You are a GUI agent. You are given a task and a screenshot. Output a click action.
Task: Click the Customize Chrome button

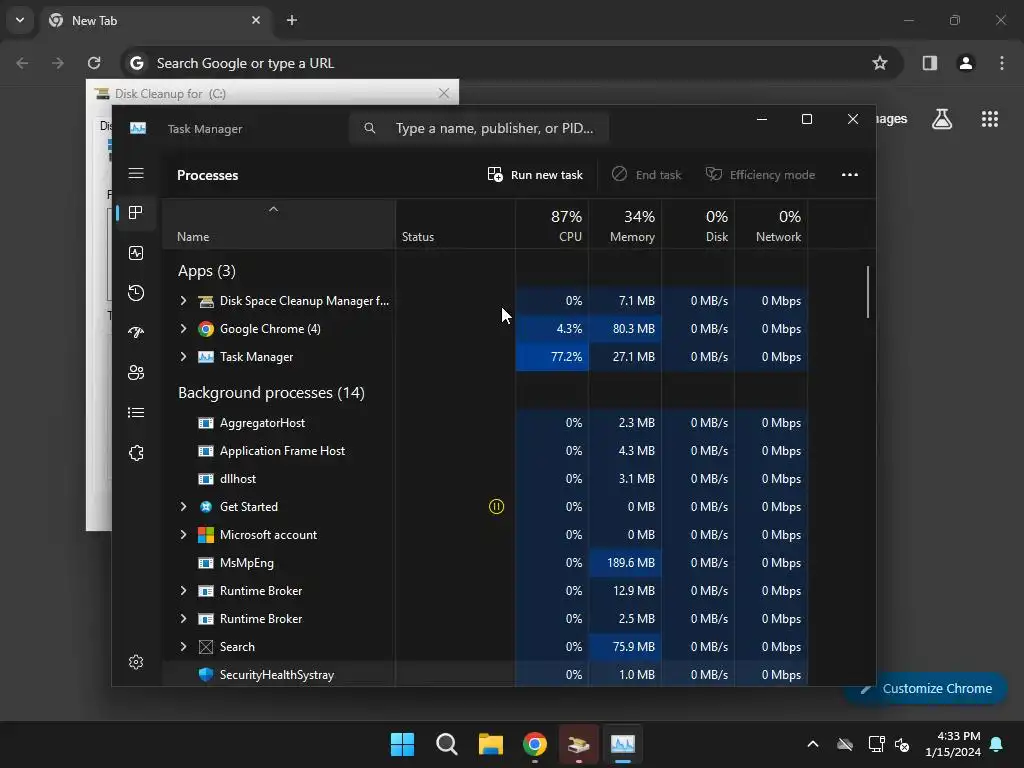(x=926, y=688)
